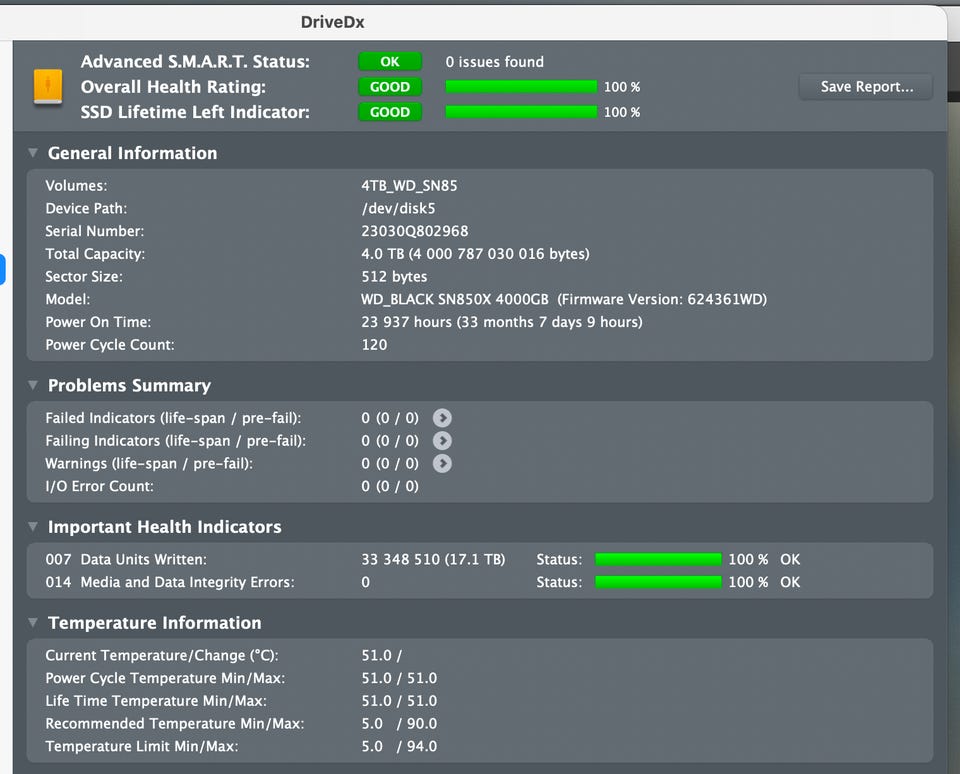This screenshot has width=960, height=774.
Task: Click the Save Report button
Action: [866, 87]
